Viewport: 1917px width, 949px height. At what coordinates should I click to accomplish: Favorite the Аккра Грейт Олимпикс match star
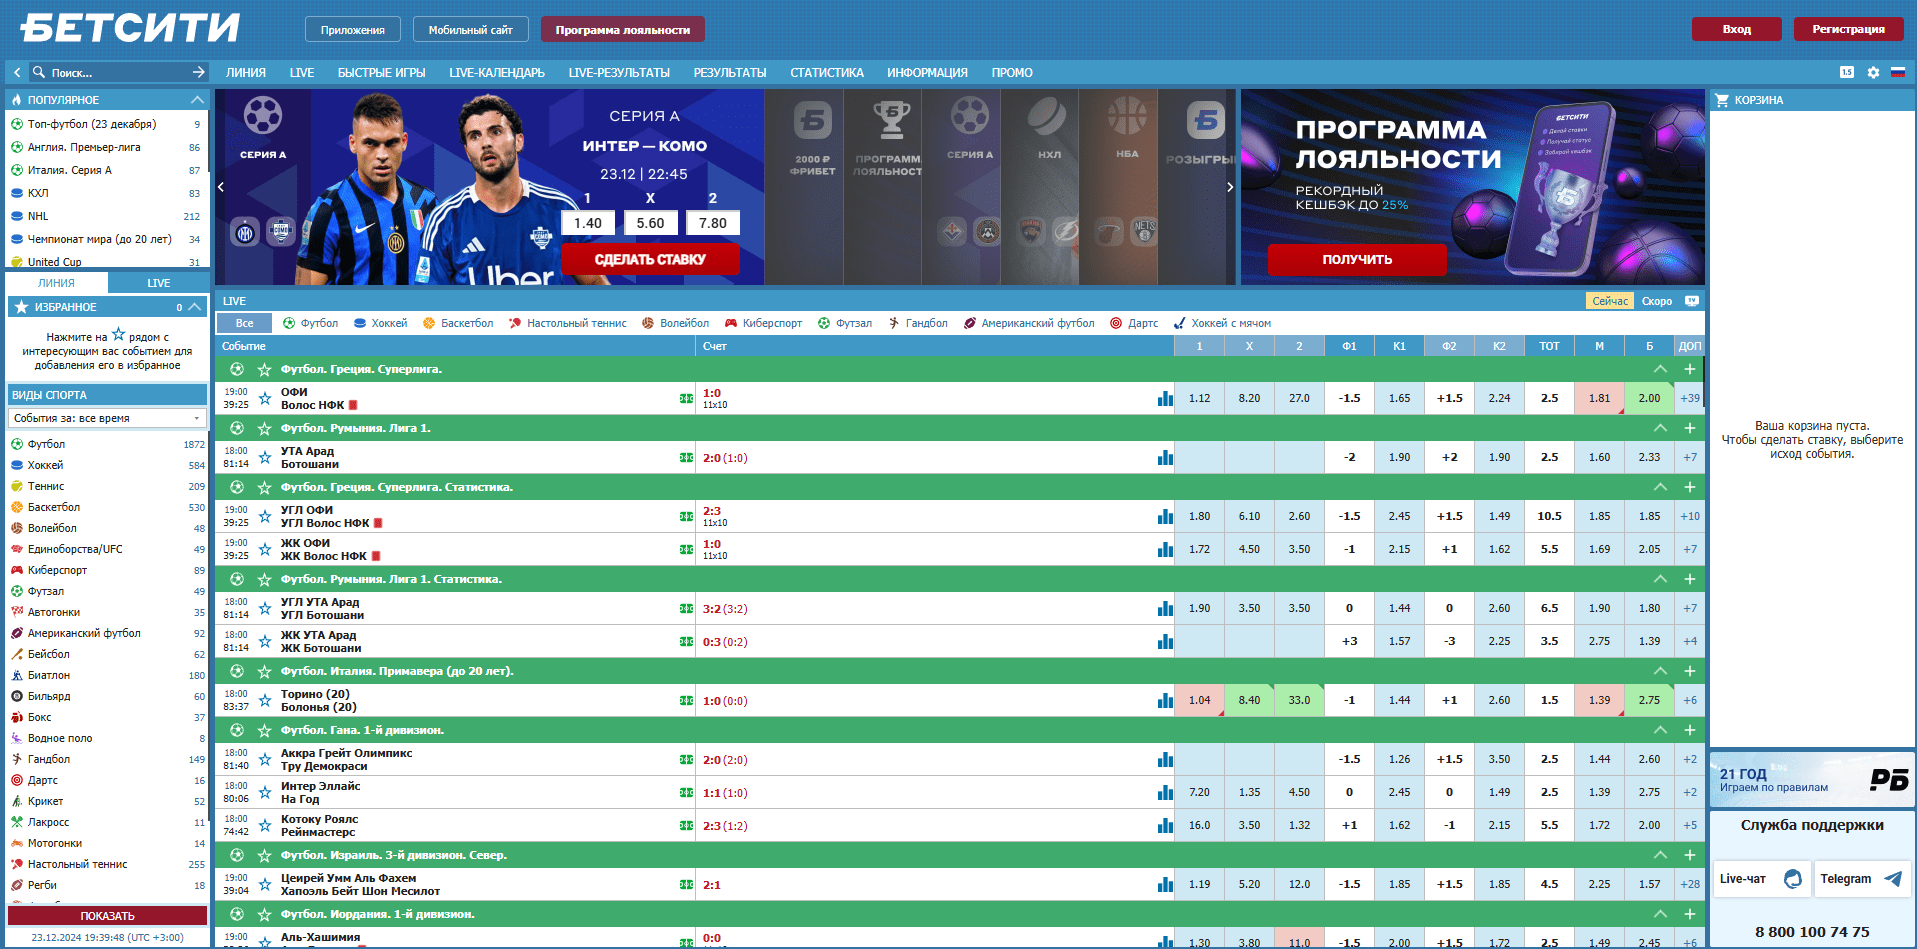265,759
